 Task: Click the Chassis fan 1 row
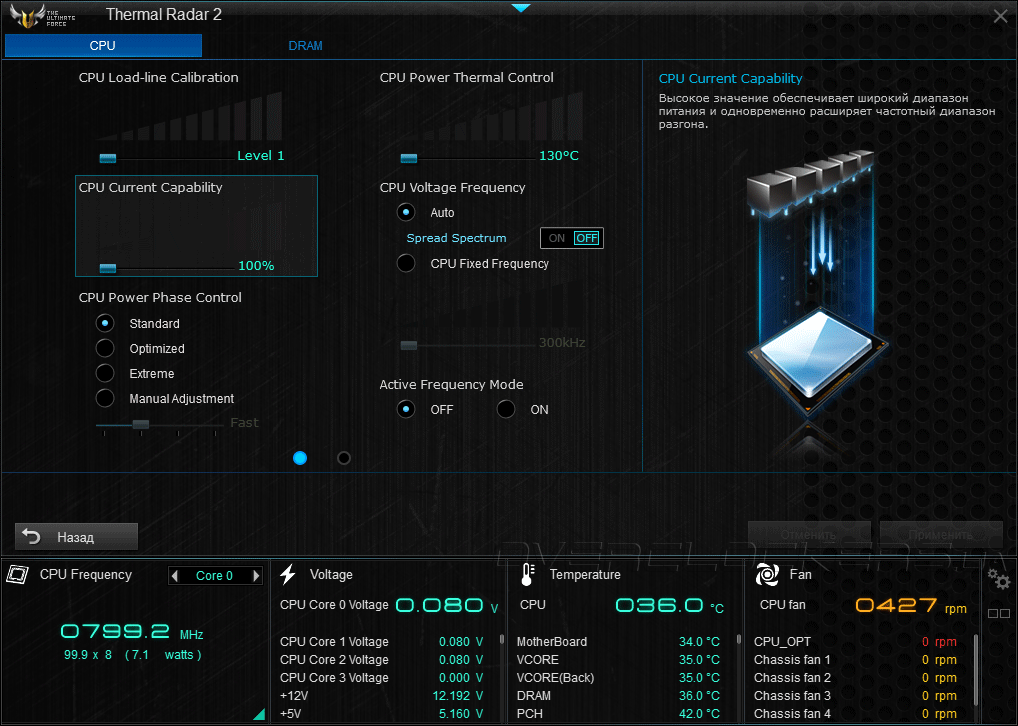coord(856,660)
